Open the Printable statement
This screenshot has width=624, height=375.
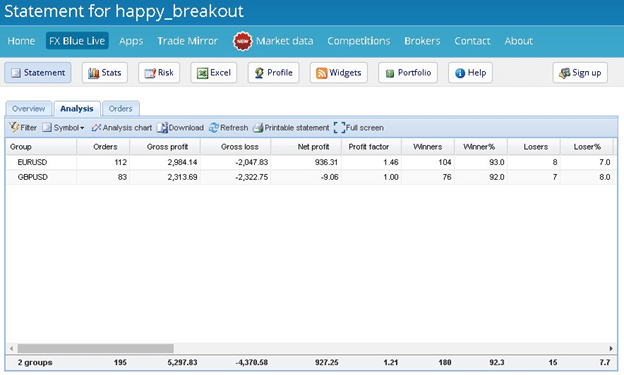pos(291,127)
